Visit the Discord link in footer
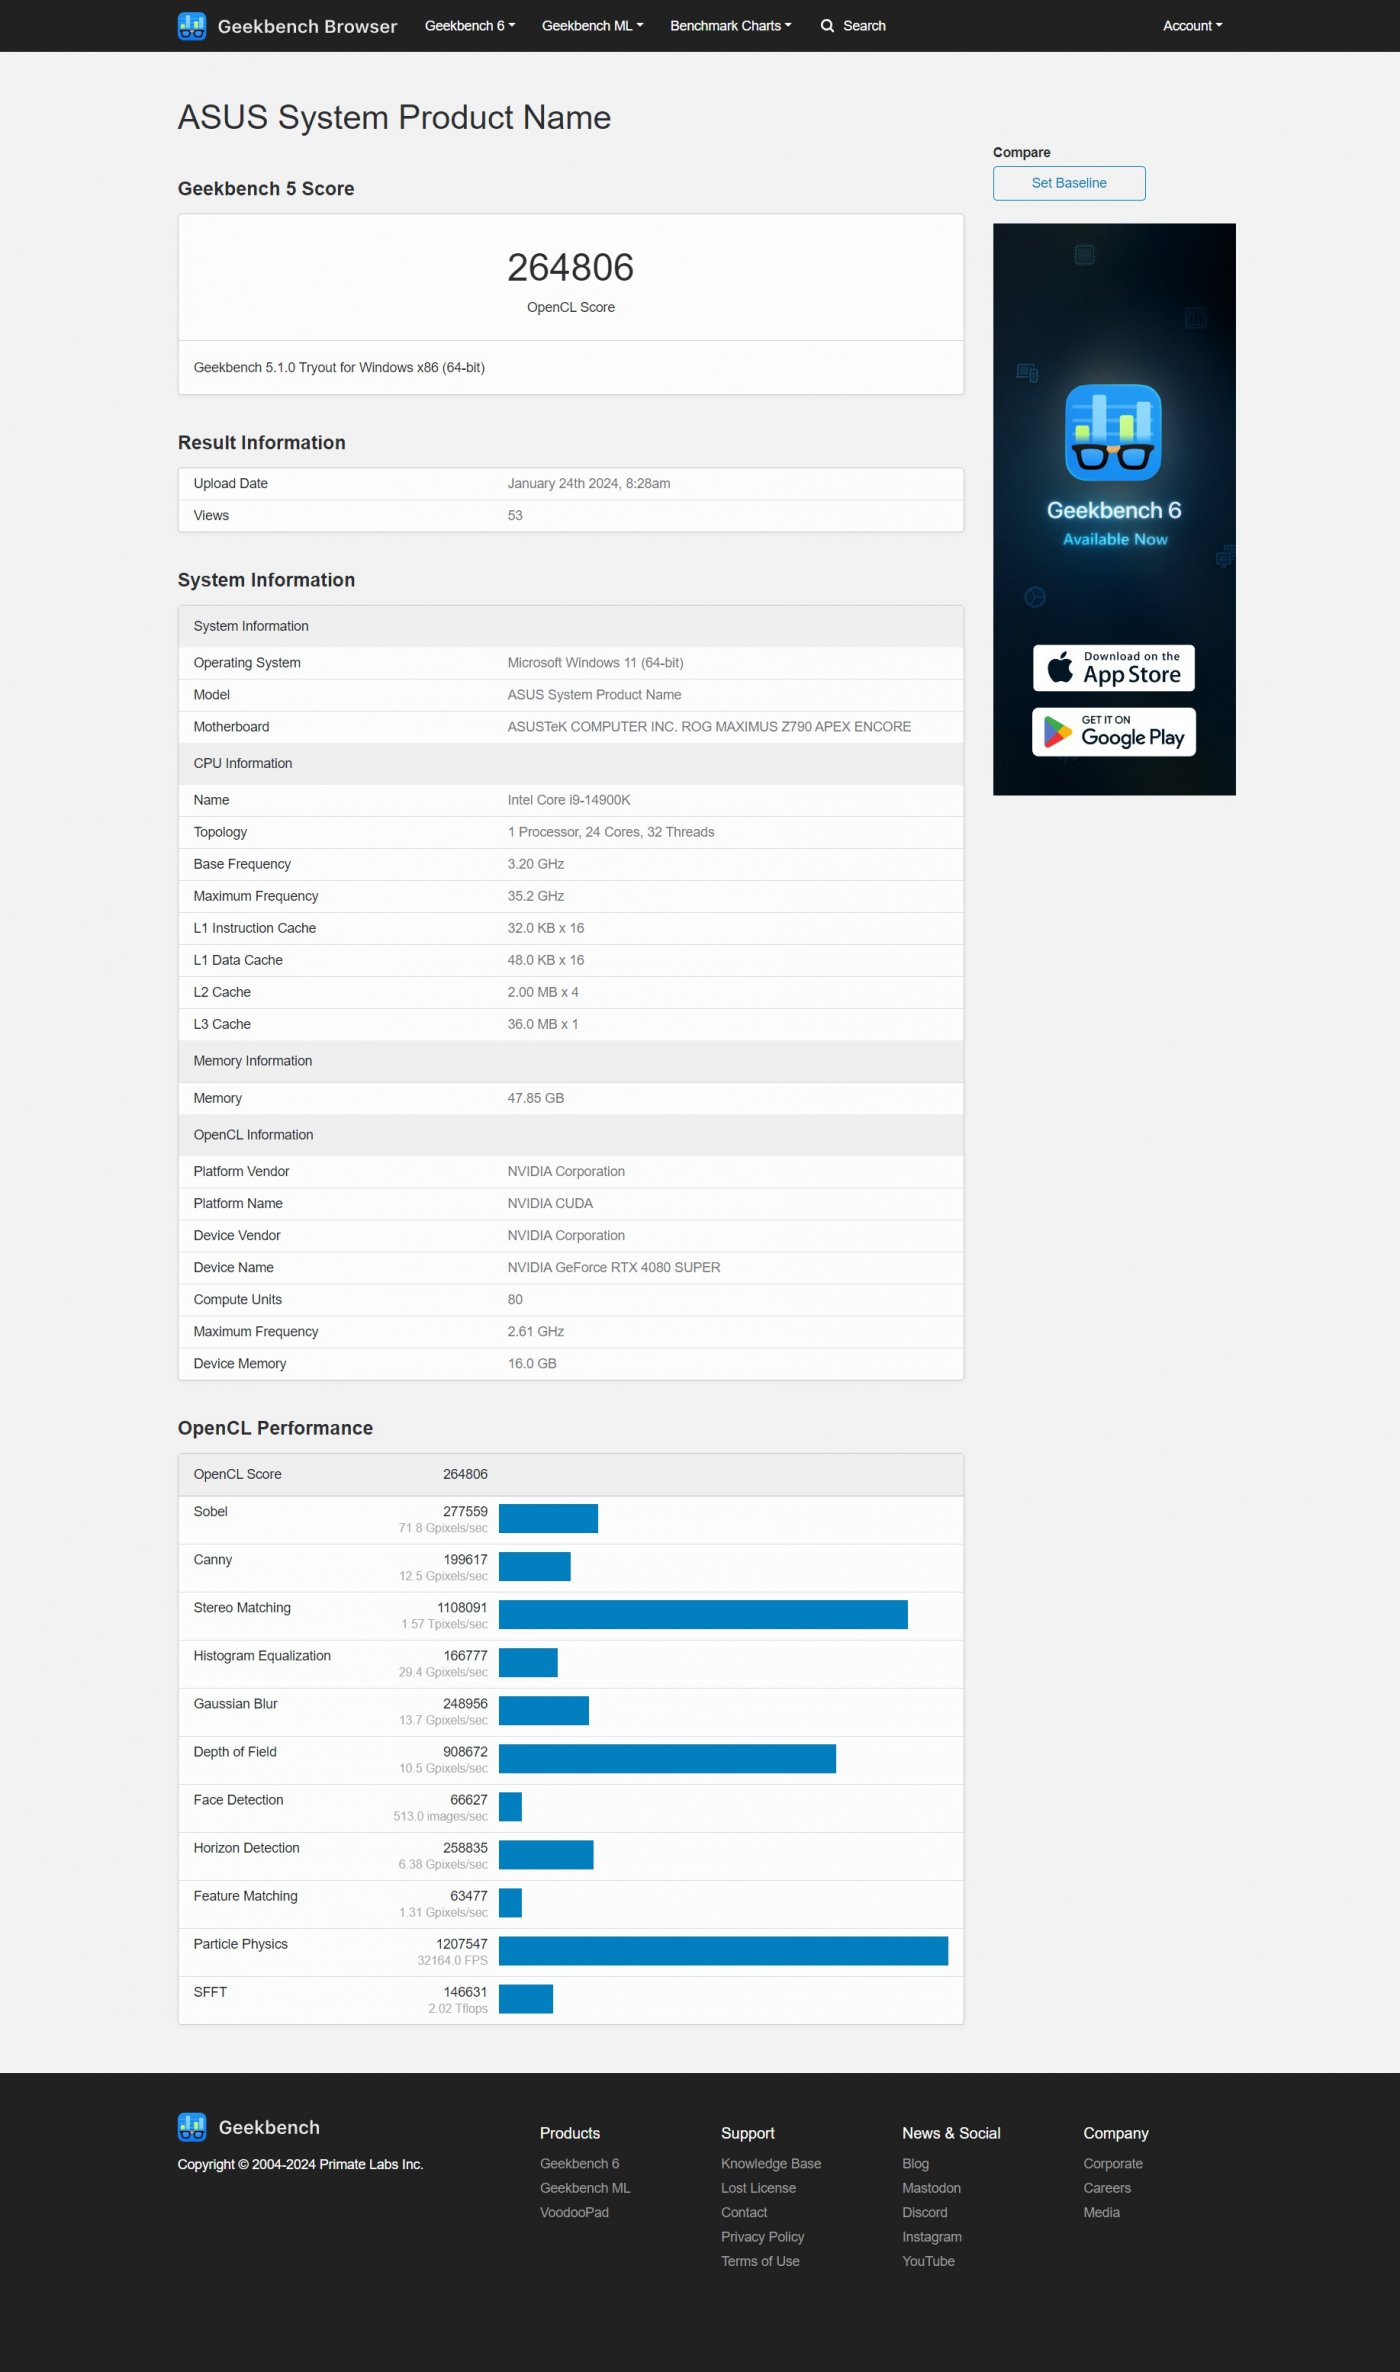 [924, 2212]
